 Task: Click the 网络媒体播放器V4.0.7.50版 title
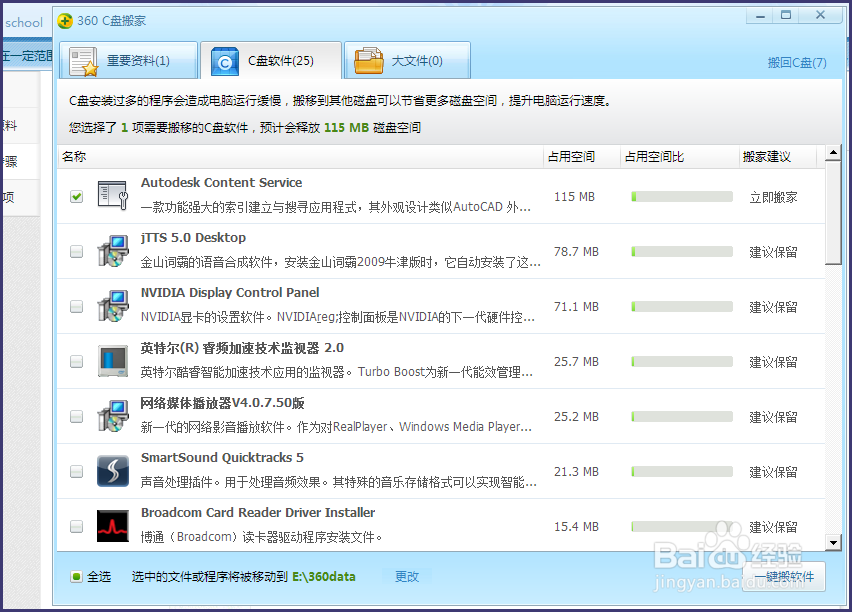tap(222, 403)
